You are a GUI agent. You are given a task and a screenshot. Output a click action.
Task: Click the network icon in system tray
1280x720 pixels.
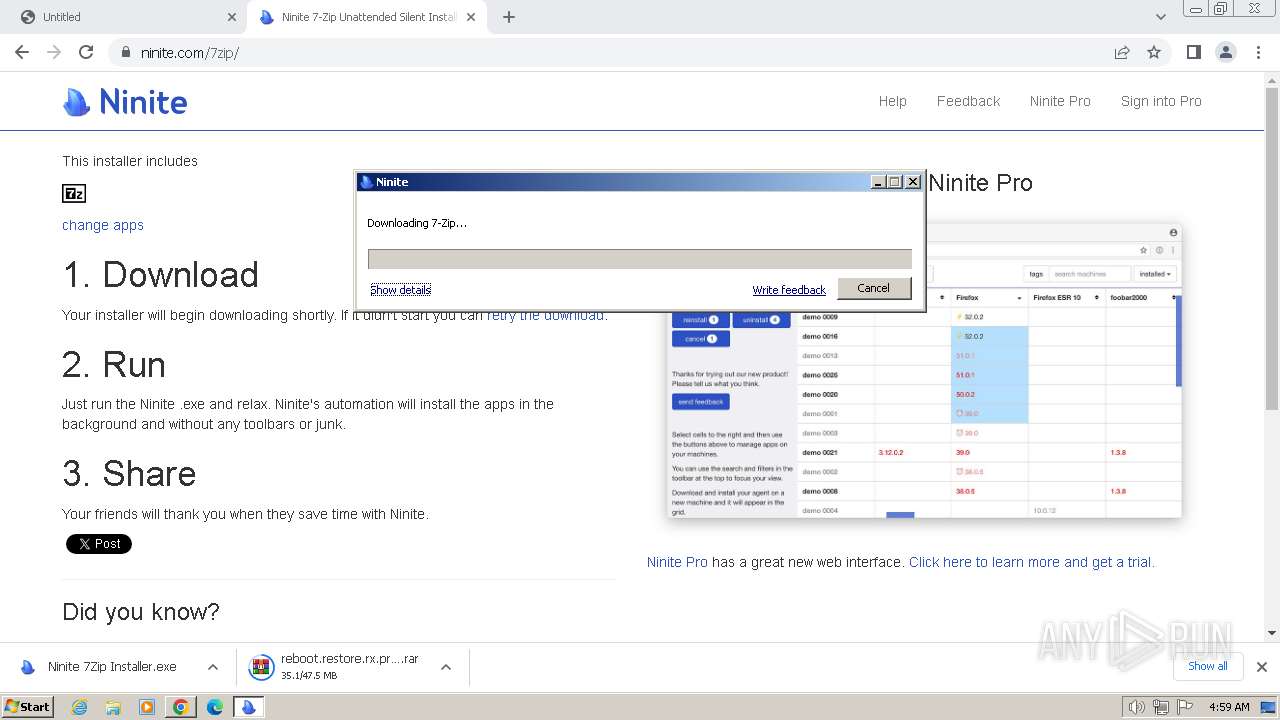pos(1161,707)
